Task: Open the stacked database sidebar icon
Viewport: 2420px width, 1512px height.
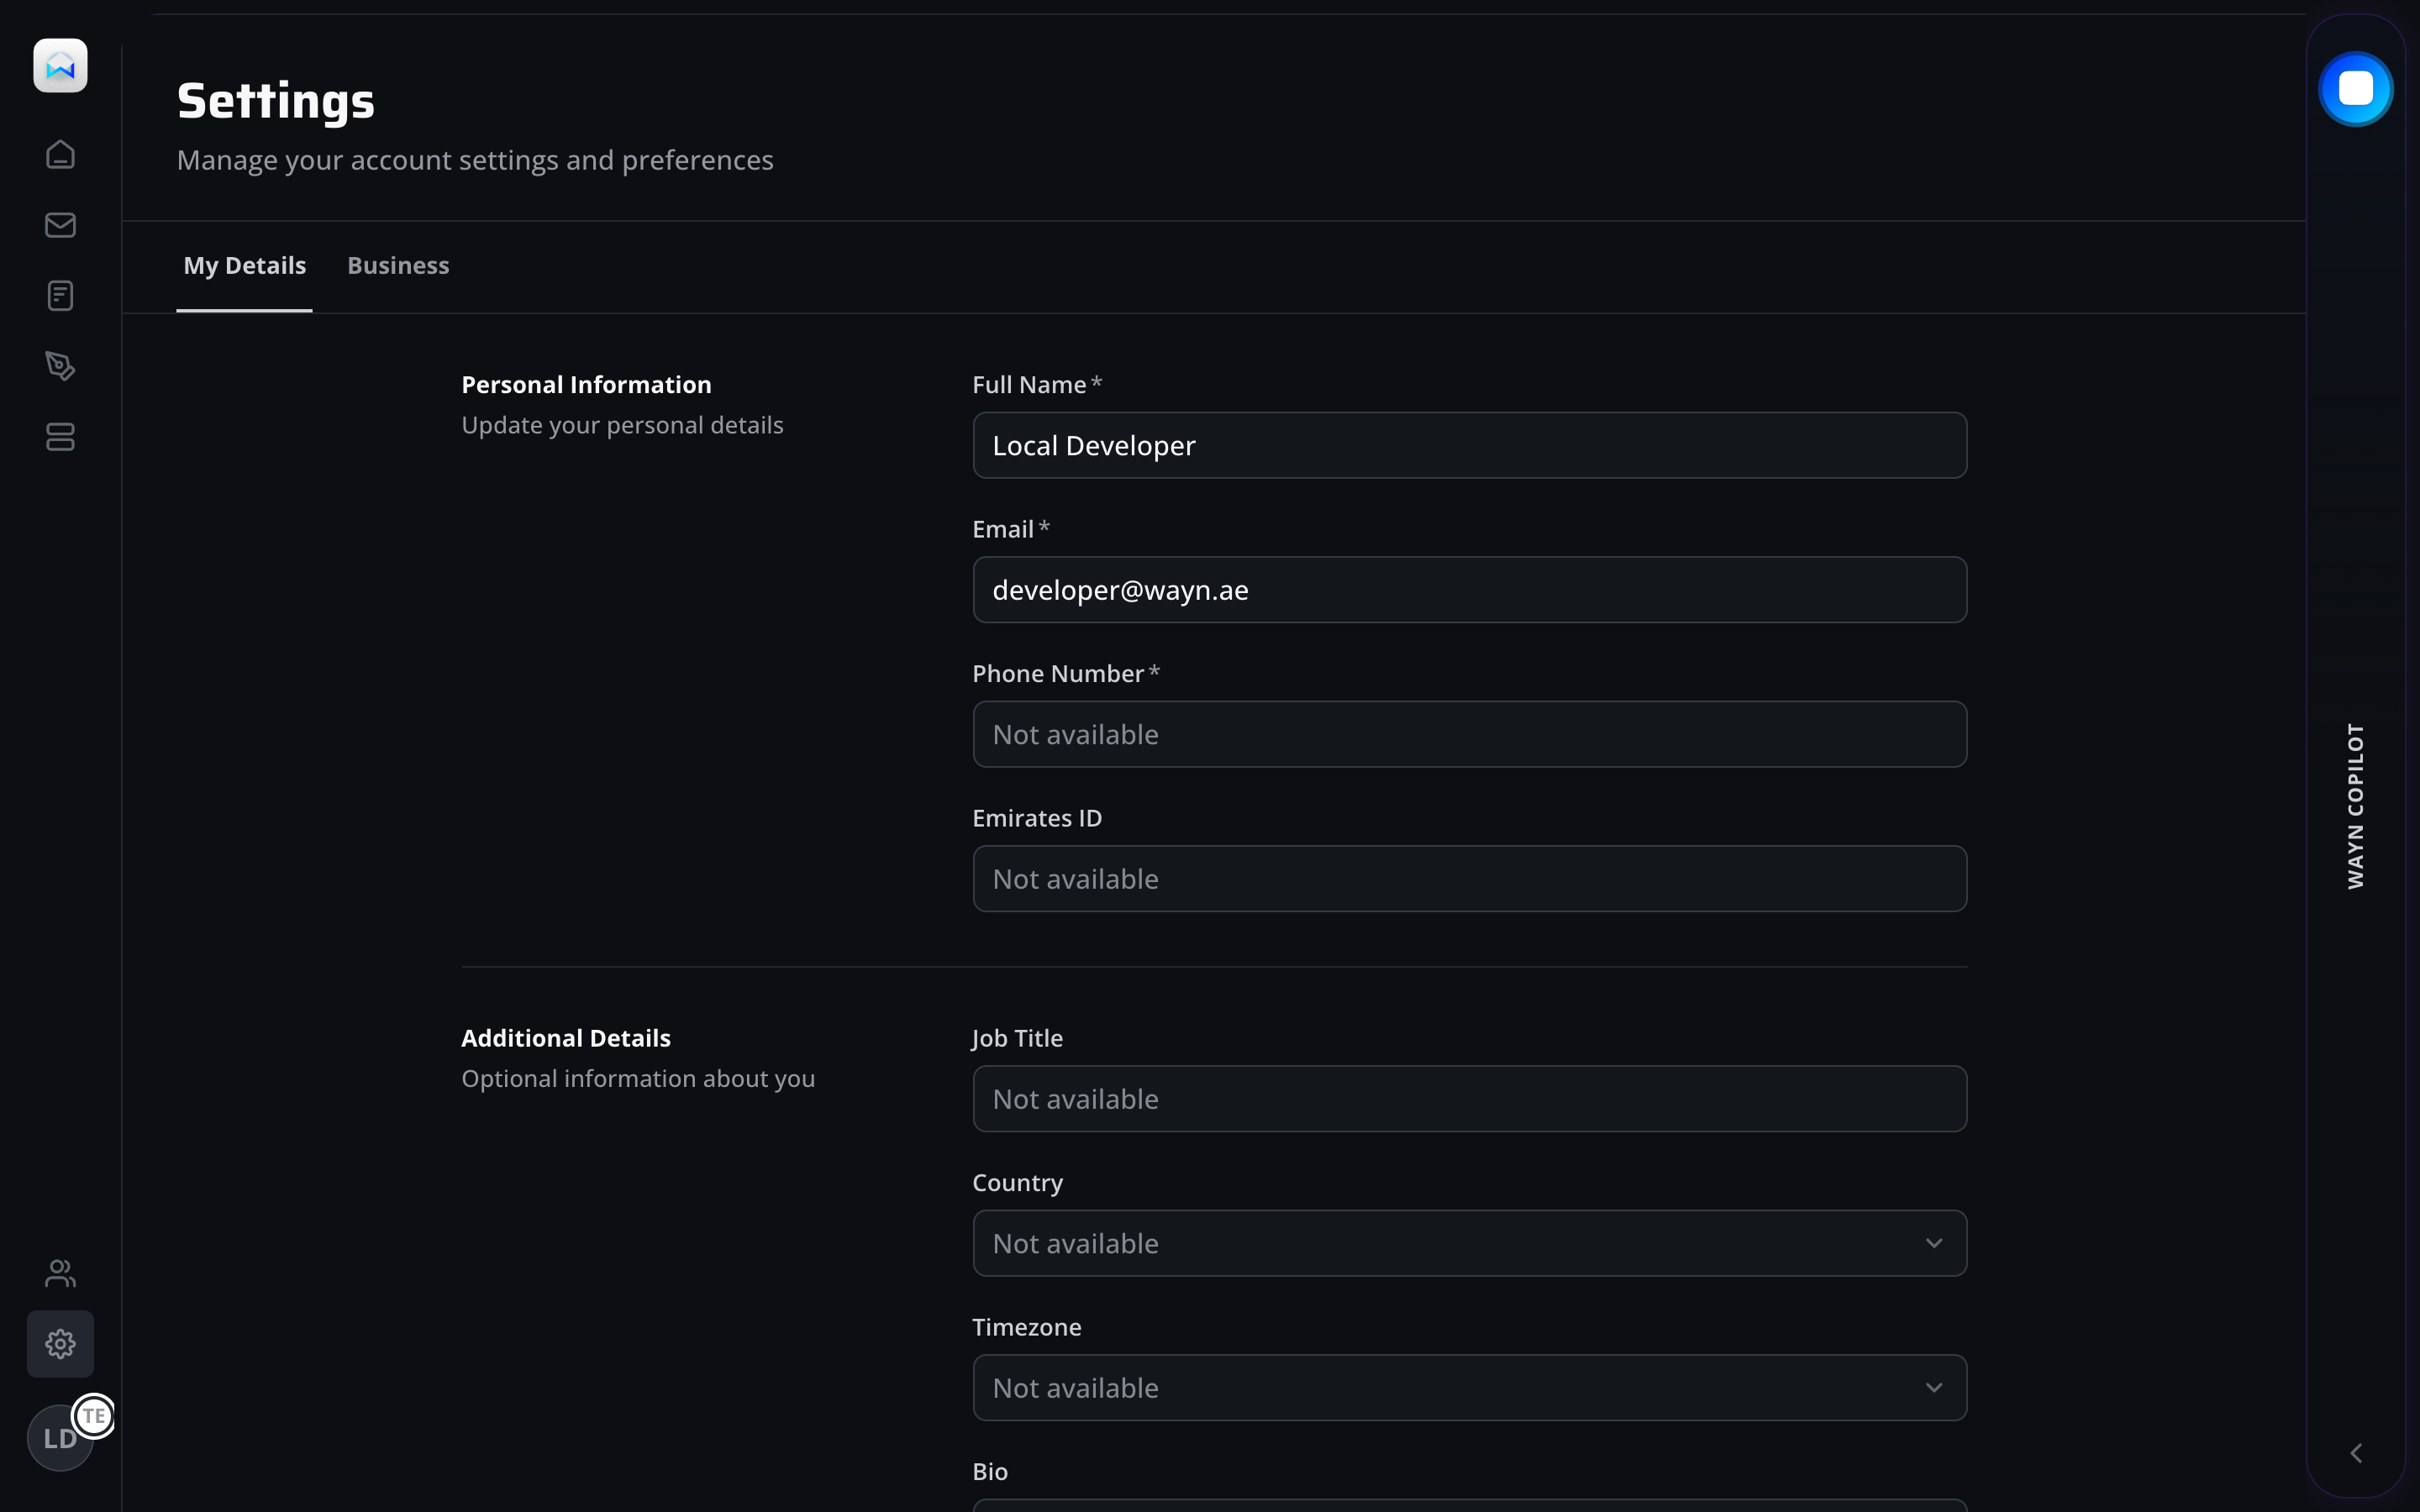Action: 60,437
